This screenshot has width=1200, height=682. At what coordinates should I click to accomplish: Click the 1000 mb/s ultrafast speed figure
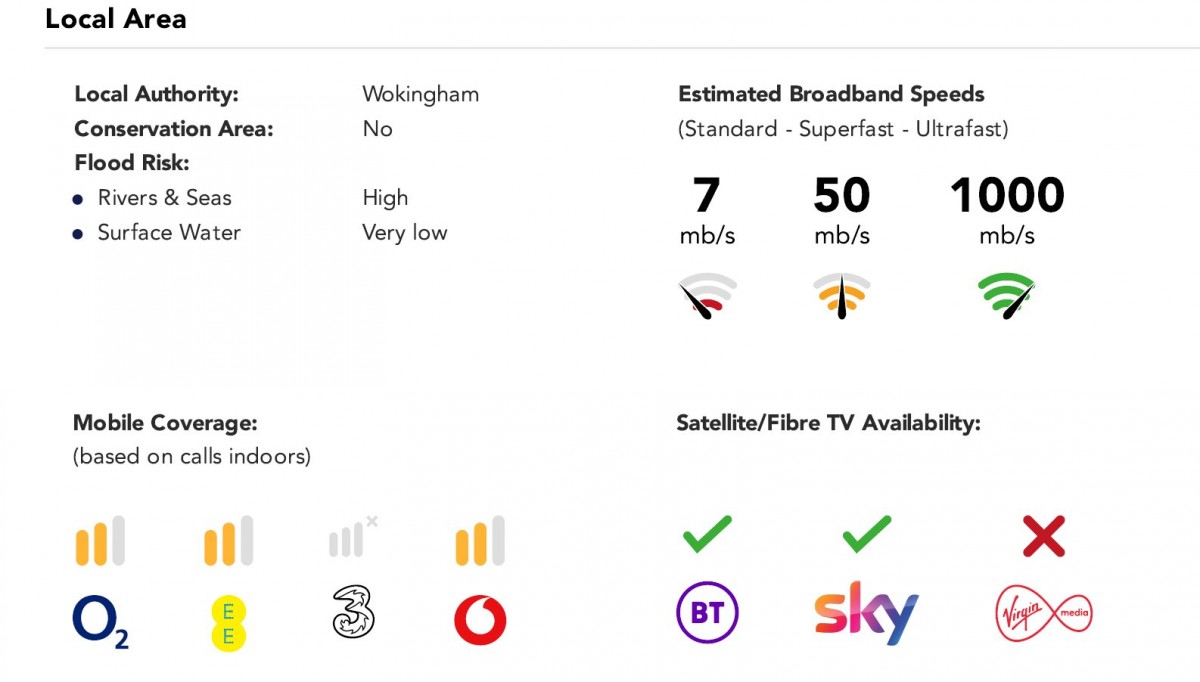[1006, 196]
